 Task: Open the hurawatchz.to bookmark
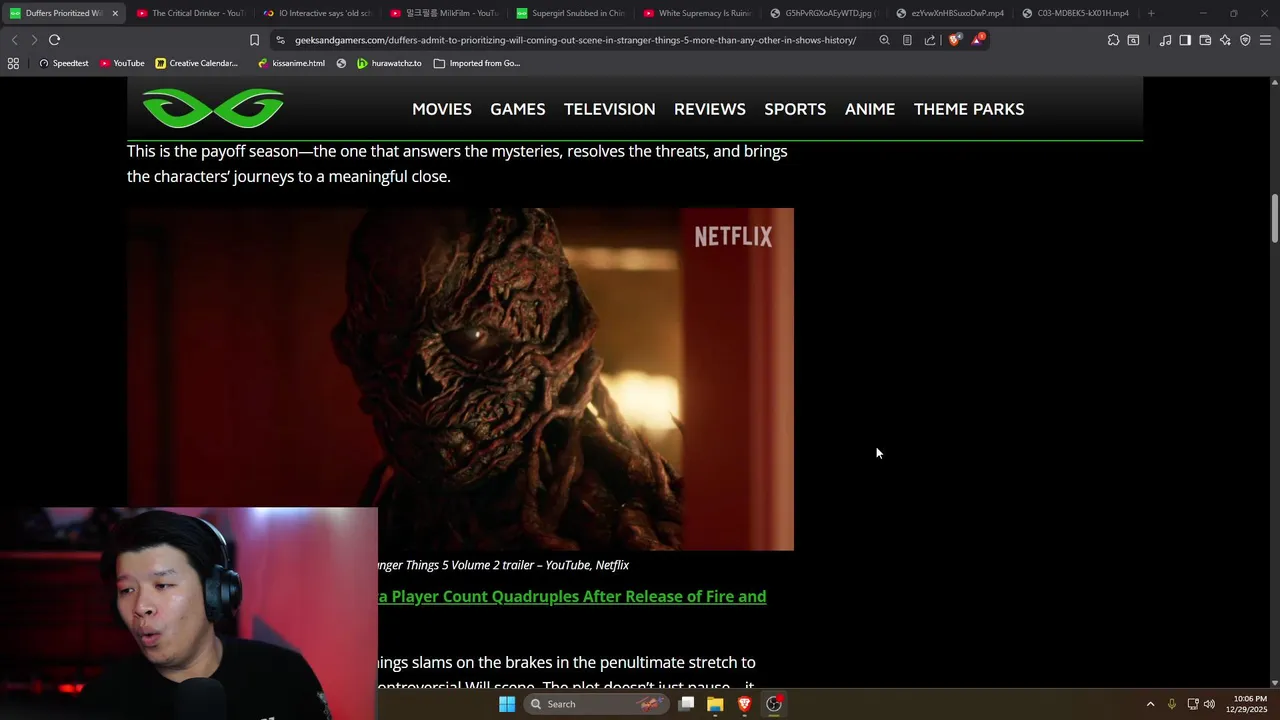pyautogui.click(x=389, y=63)
